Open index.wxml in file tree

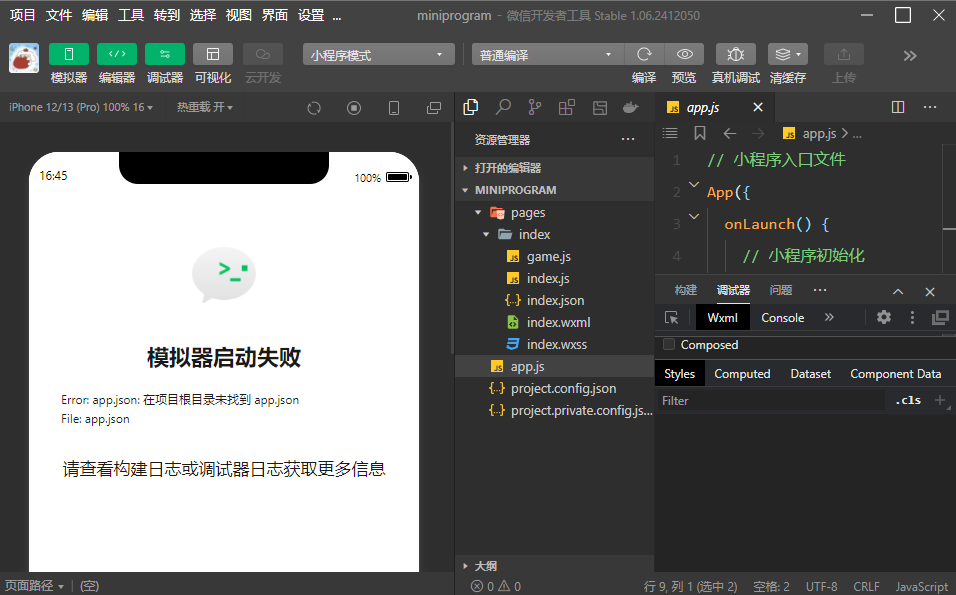tap(555, 322)
